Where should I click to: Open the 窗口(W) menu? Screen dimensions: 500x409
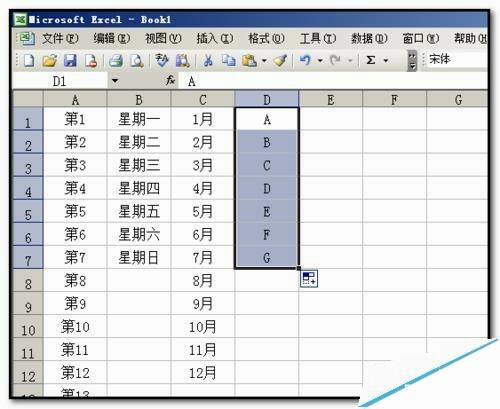coord(421,39)
